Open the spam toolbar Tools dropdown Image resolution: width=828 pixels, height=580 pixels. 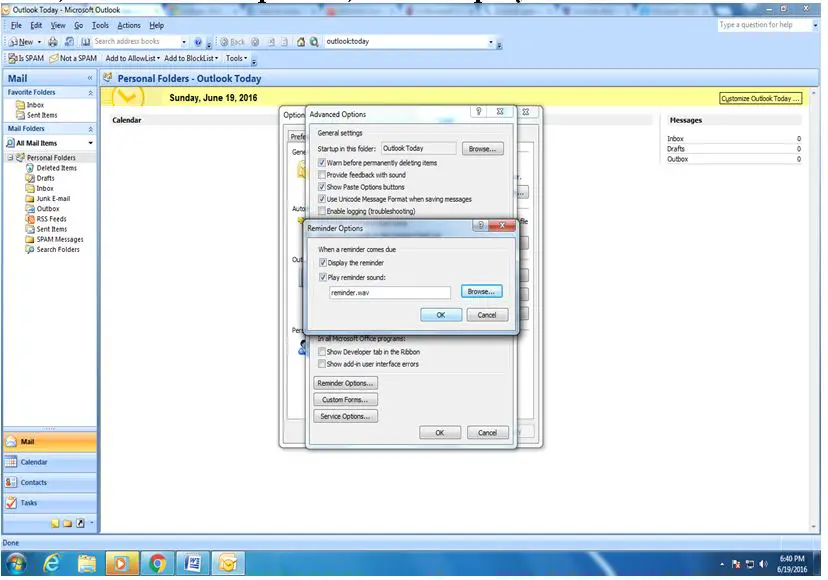237,58
